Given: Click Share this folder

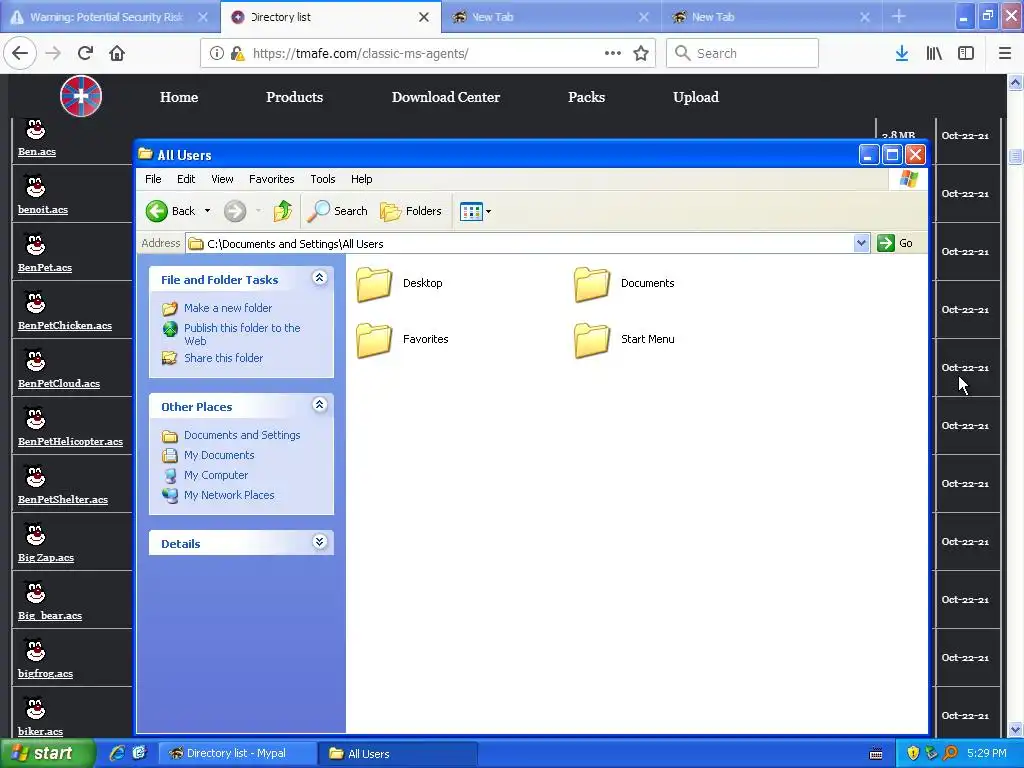Looking at the screenshot, I should (223, 358).
